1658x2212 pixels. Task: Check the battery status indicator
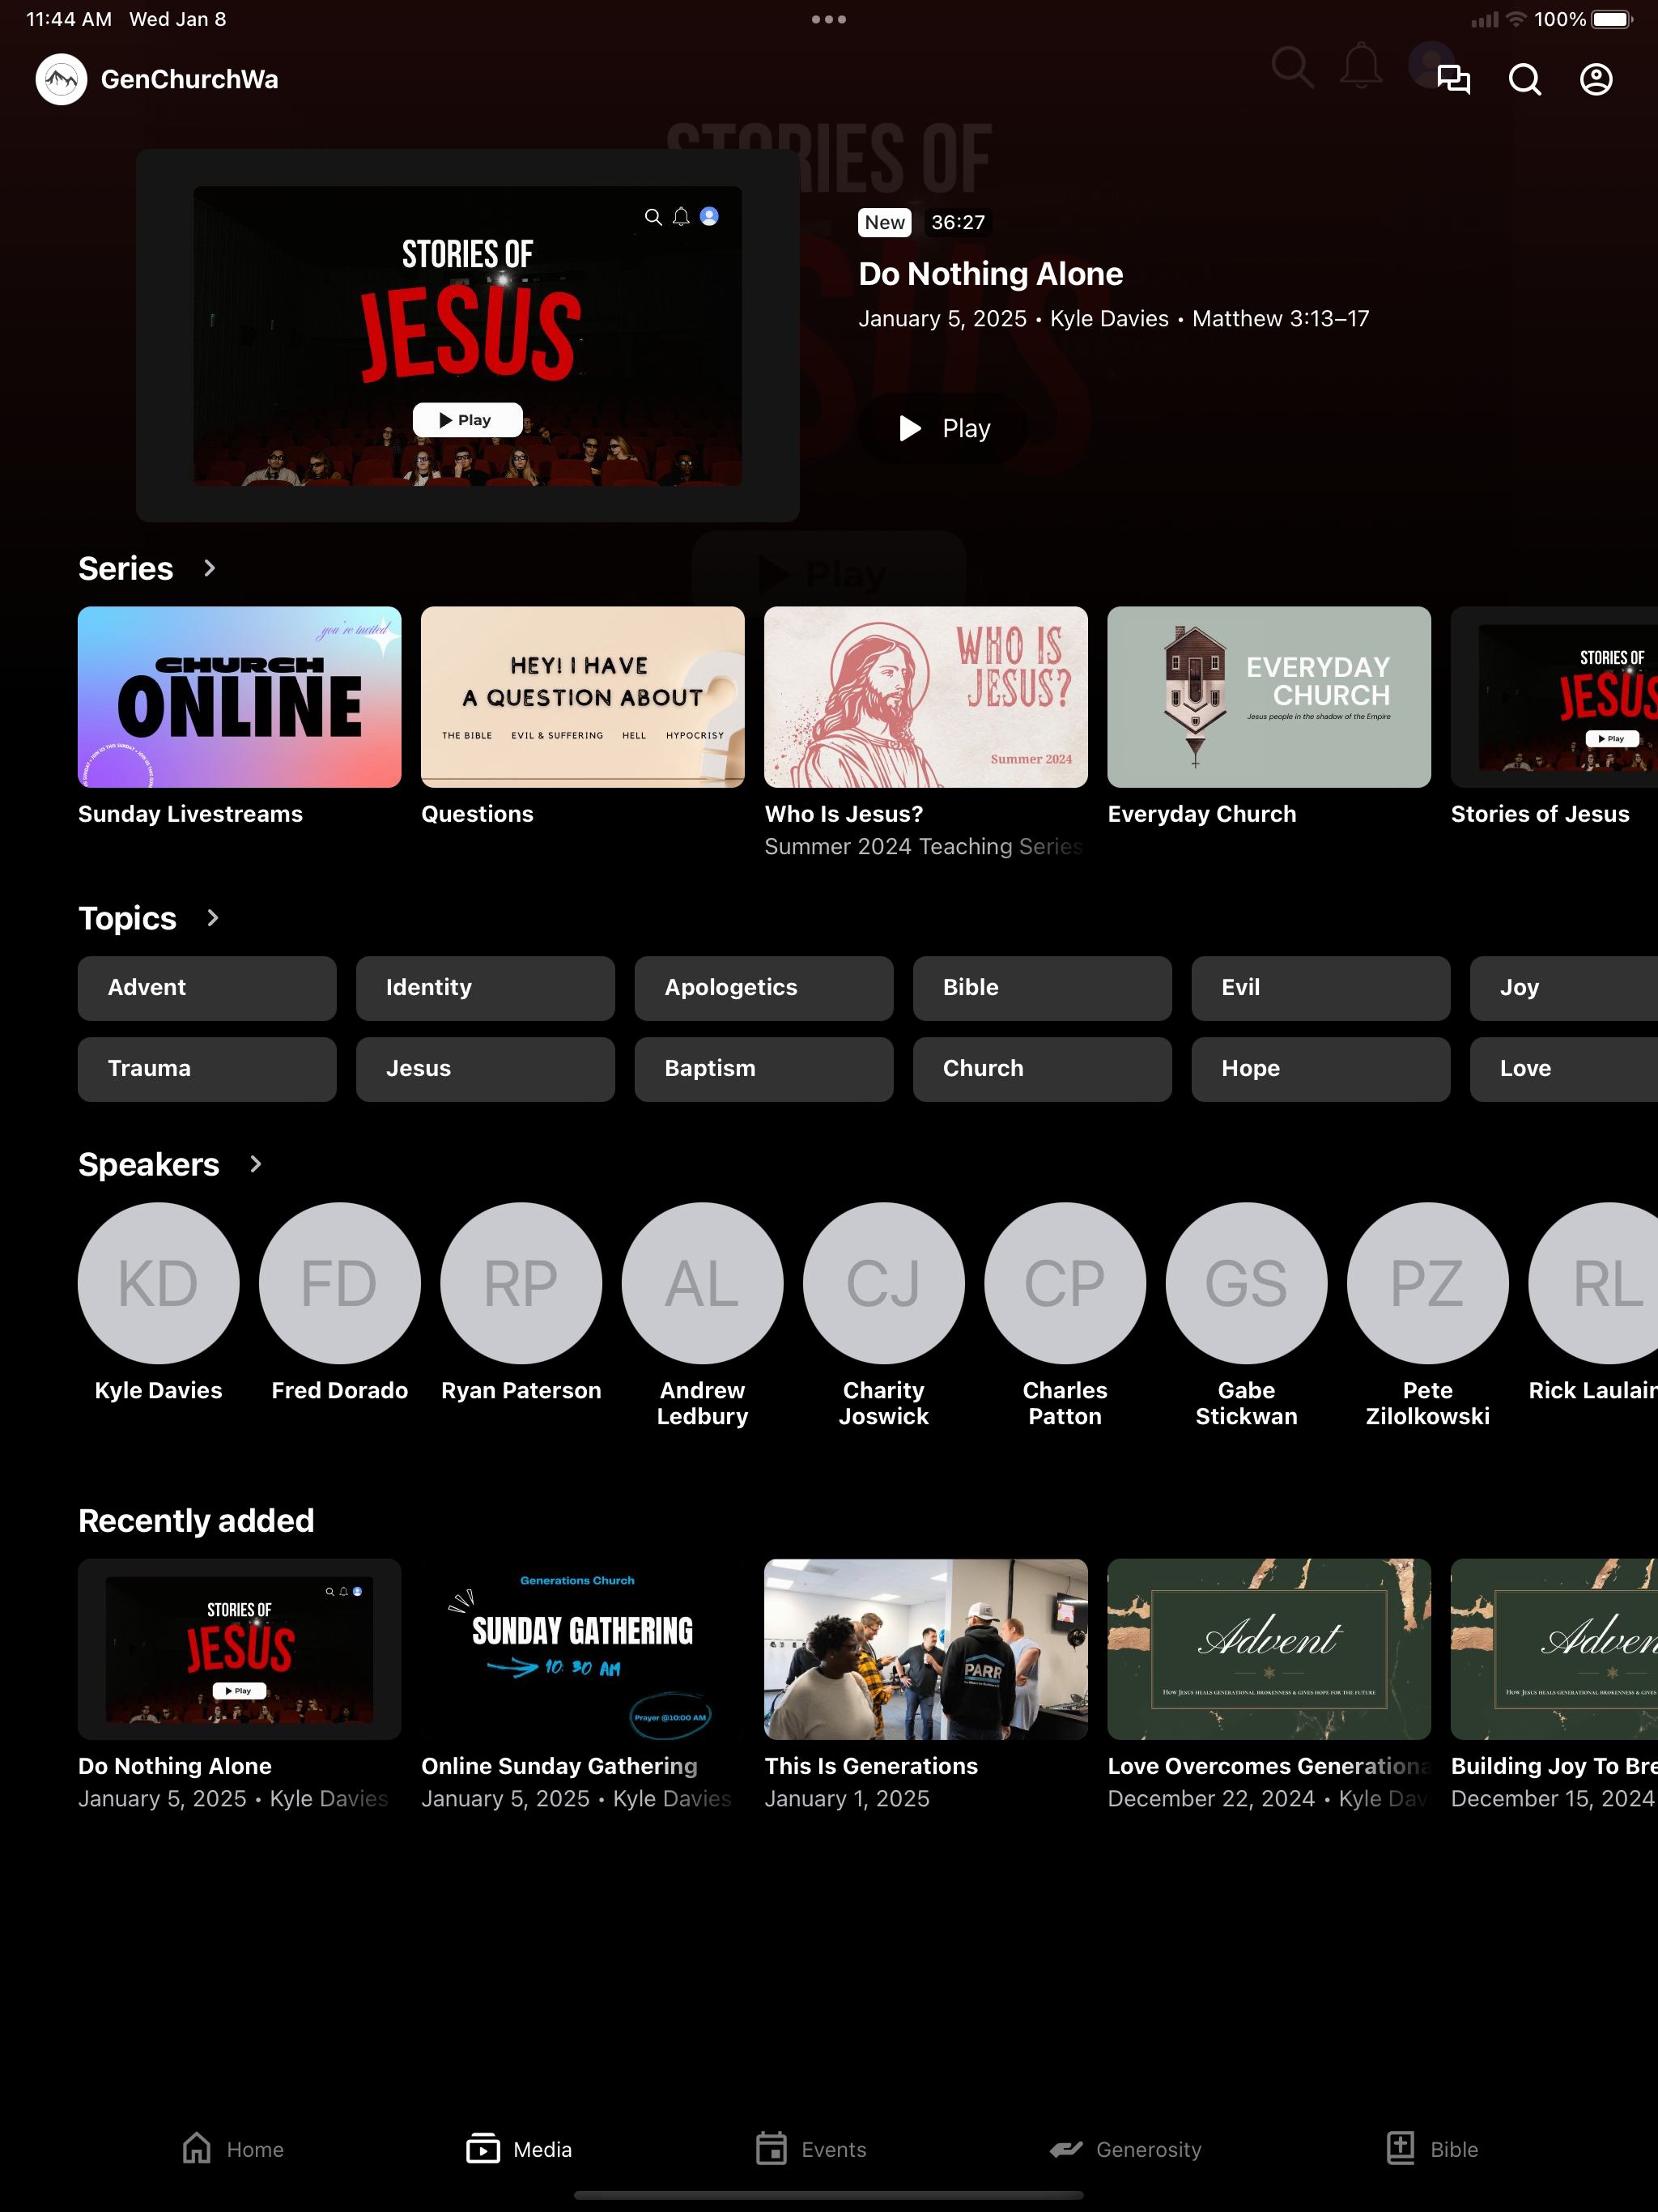pos(1611,19)
